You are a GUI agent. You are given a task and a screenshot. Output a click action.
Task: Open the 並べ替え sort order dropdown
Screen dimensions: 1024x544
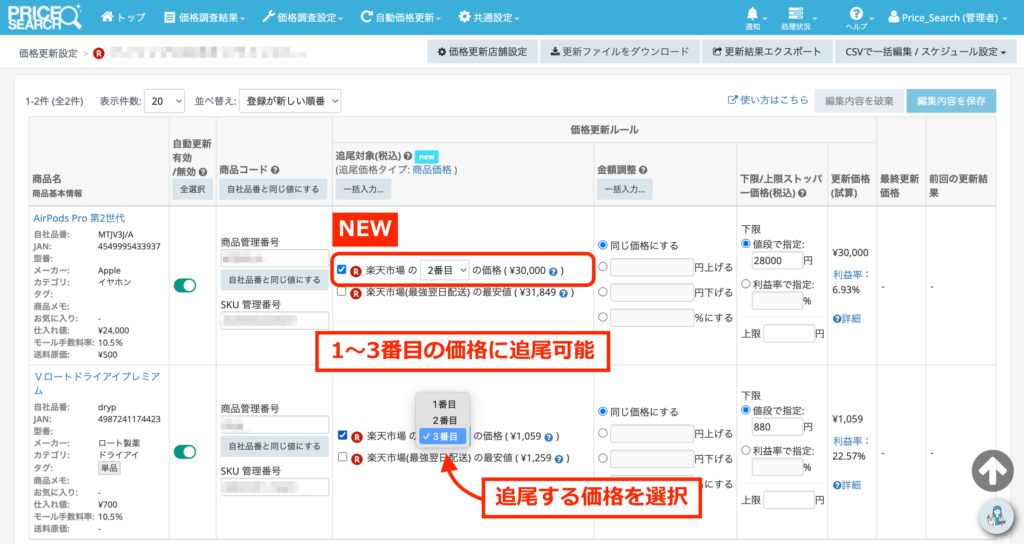[290, 100]
